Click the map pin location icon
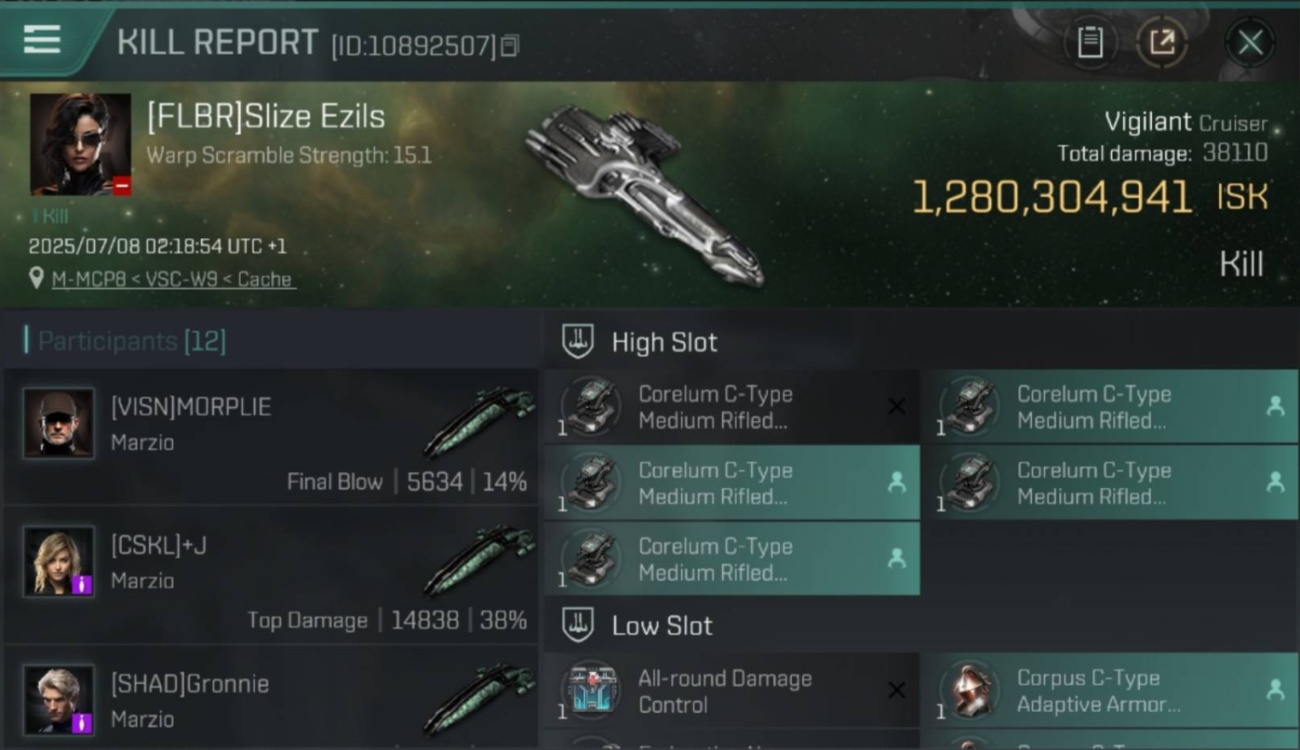 point(37,279)
